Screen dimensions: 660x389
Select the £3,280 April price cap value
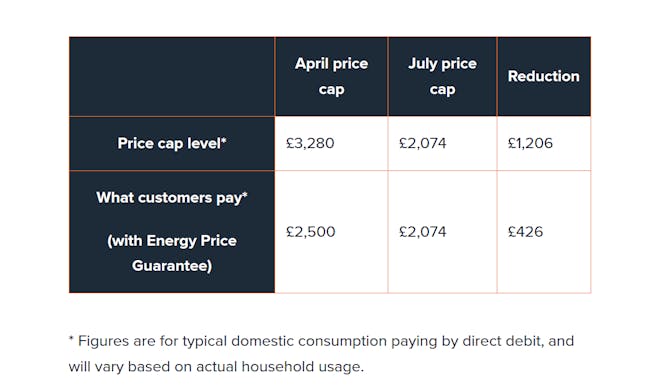tap(310, 143)
